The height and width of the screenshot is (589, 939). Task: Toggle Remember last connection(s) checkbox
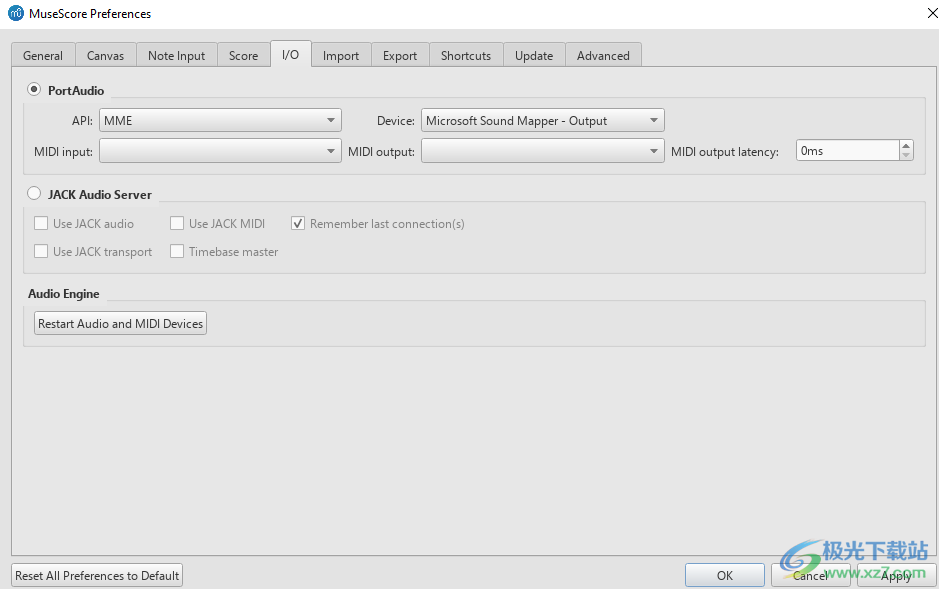[298, 224]
